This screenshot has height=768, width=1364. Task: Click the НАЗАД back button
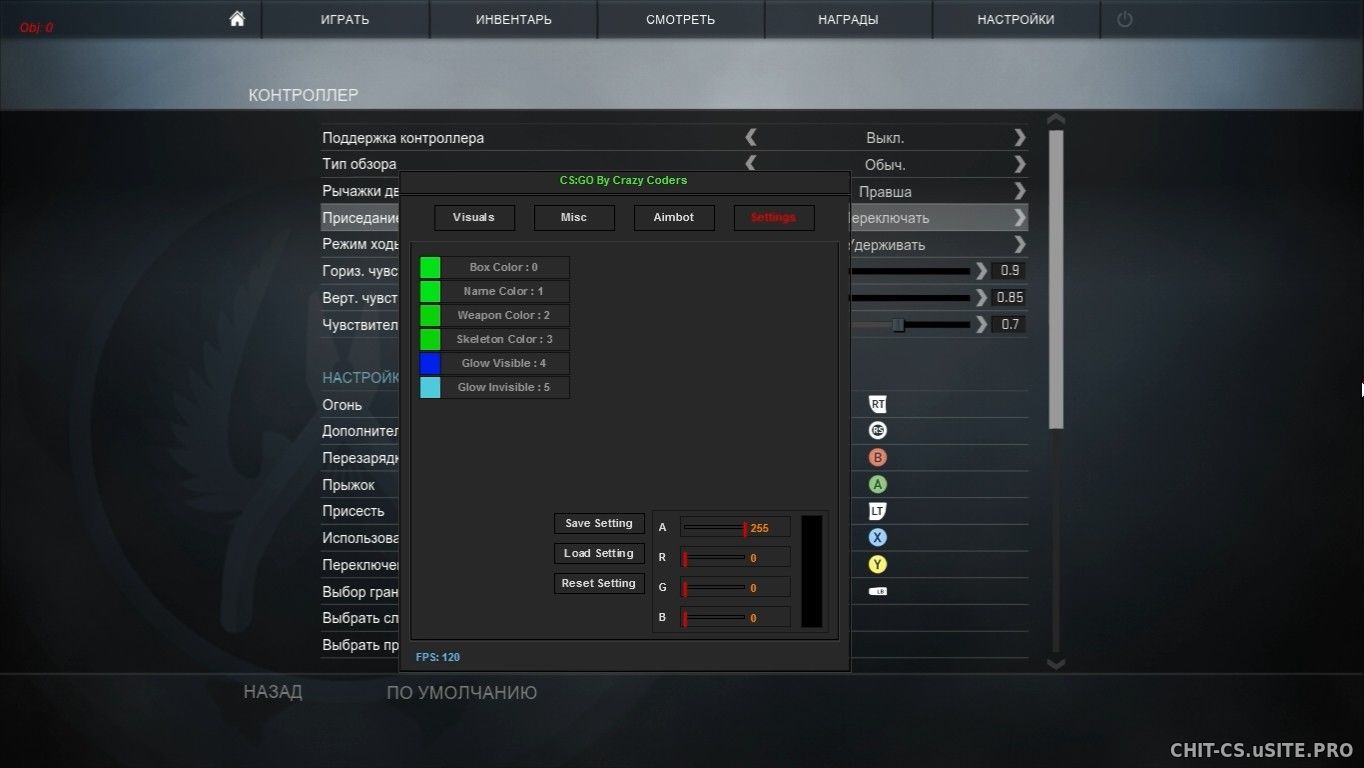[x=273, y=692]
